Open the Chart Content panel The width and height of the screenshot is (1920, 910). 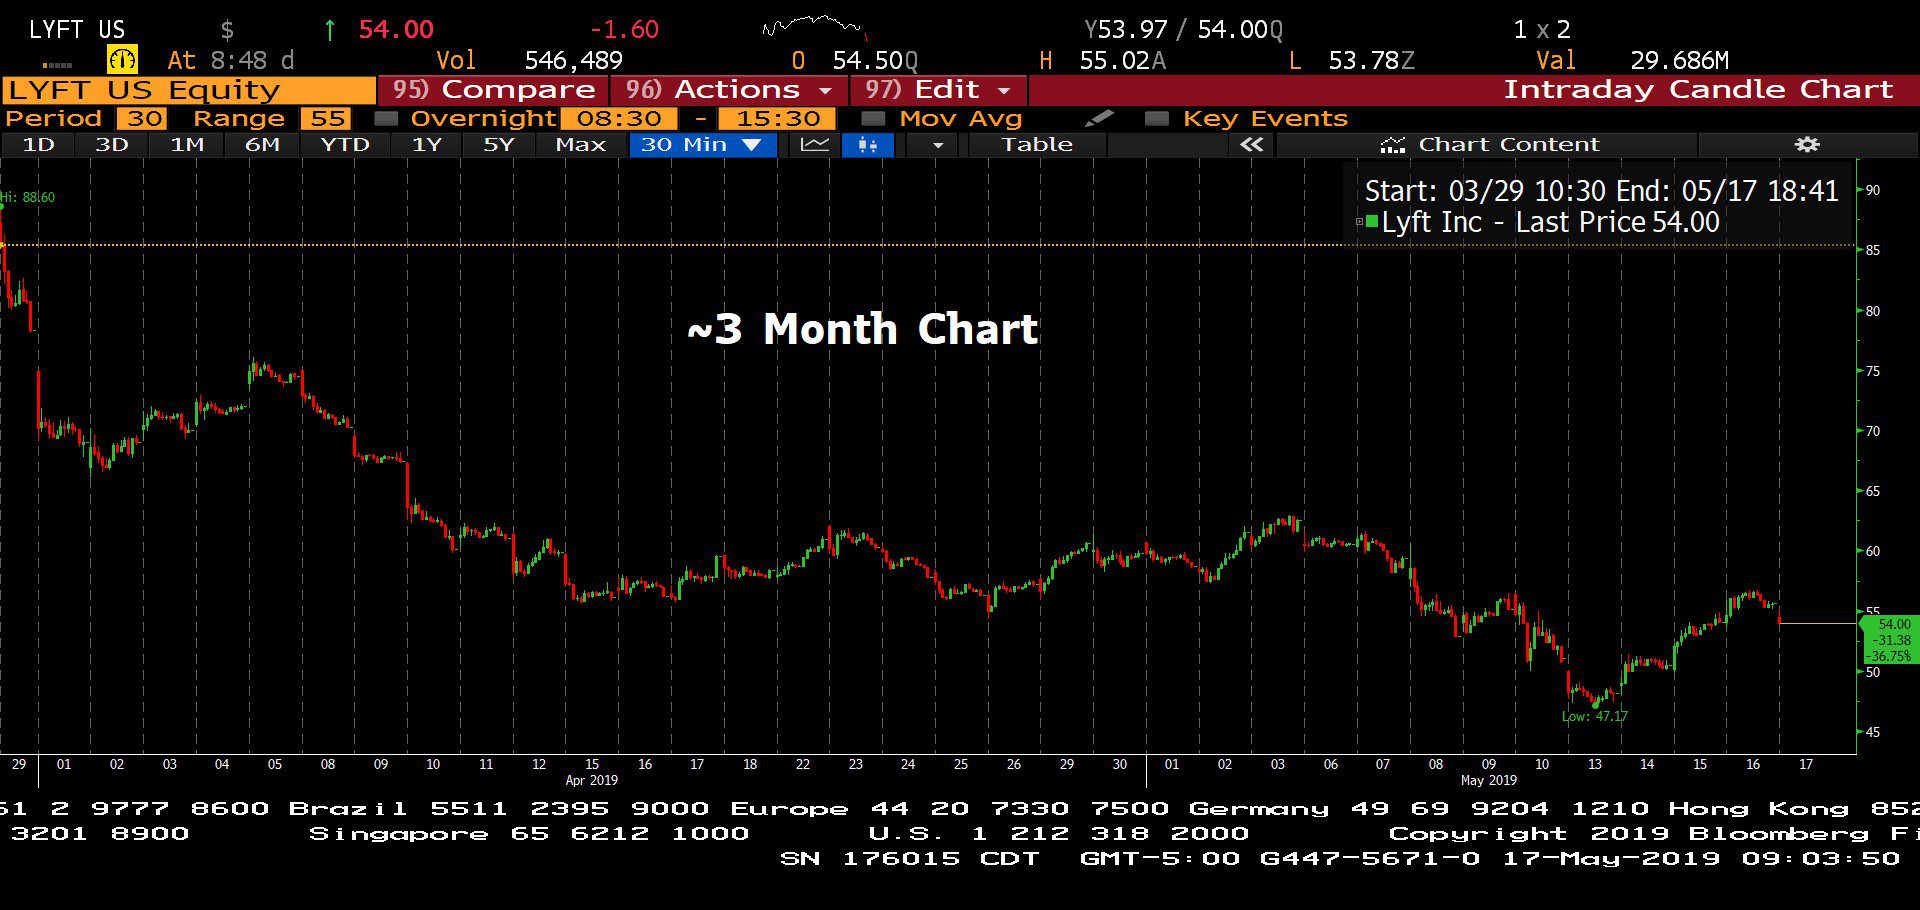(1488, 145)
